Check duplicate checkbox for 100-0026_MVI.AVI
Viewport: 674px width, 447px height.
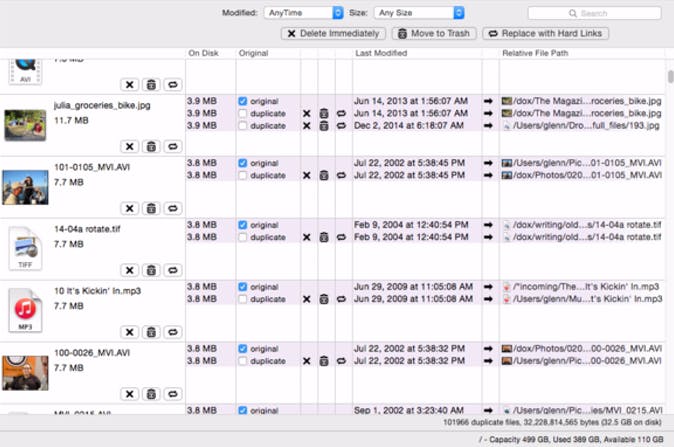tap(242, 361)
